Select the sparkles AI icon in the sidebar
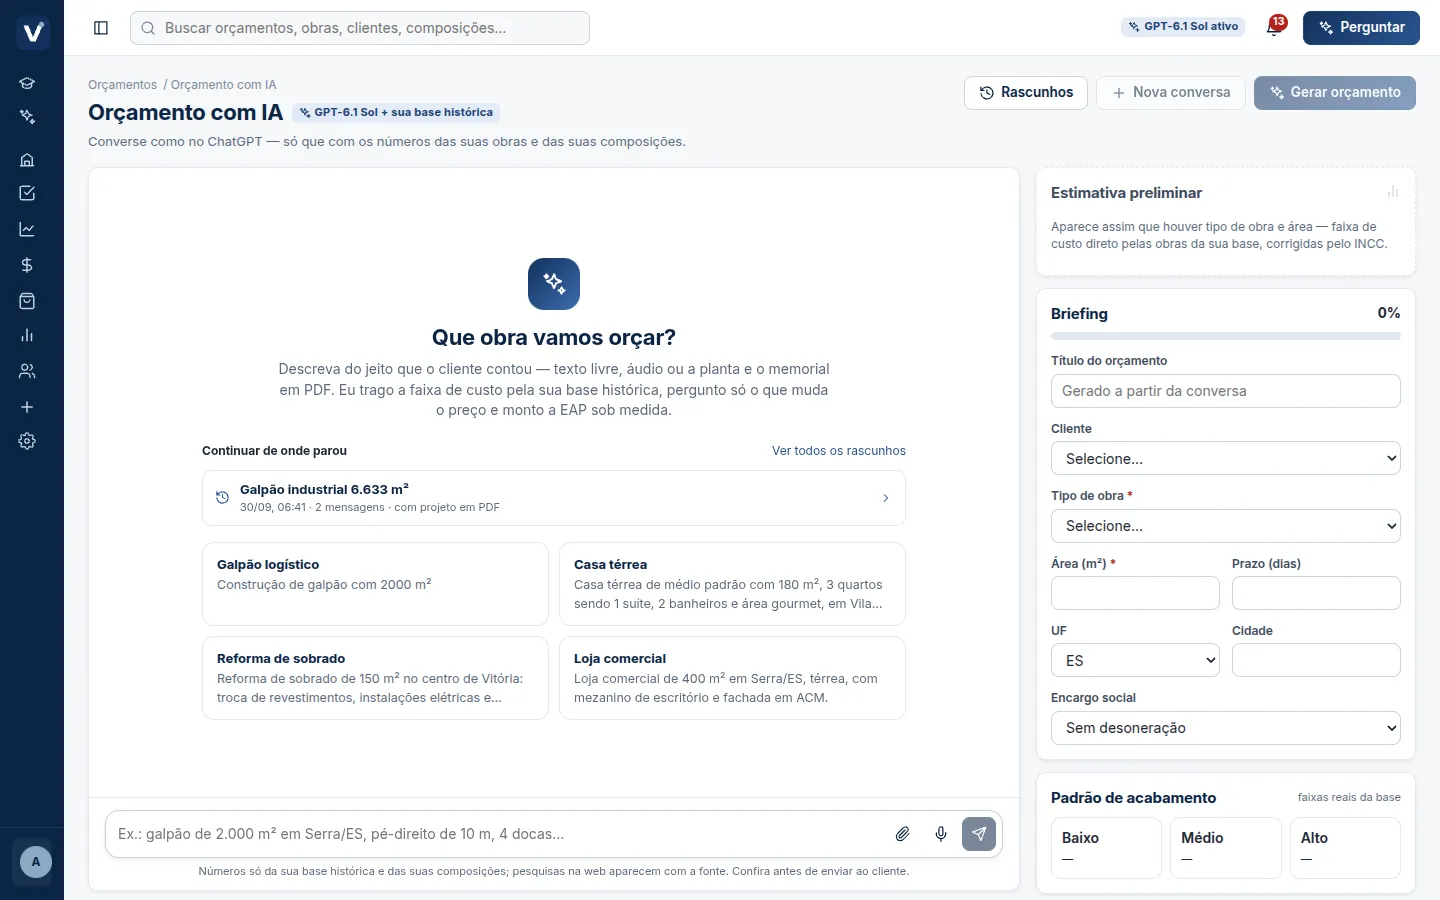 pos(27,117)
